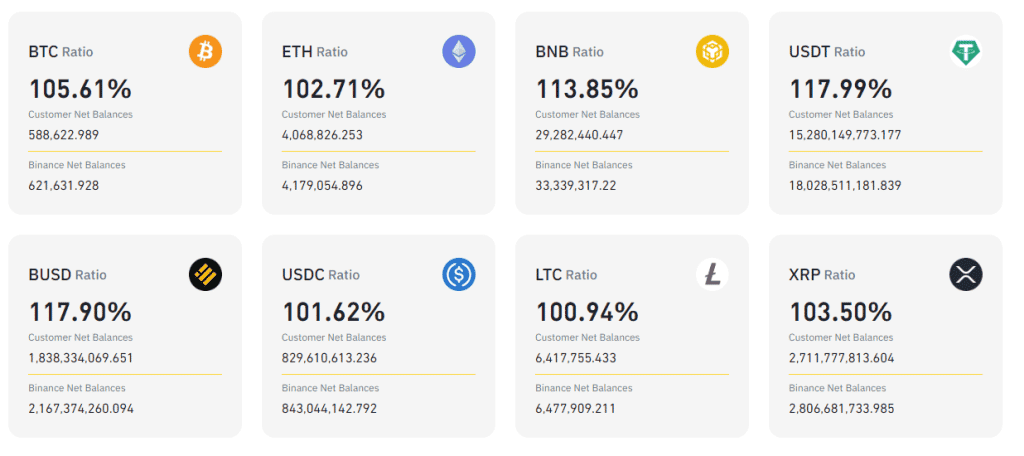Screen dimensions: 1024x456
Task: Click Customer Net Balances label in USDT card
Action: click(840, 114)
